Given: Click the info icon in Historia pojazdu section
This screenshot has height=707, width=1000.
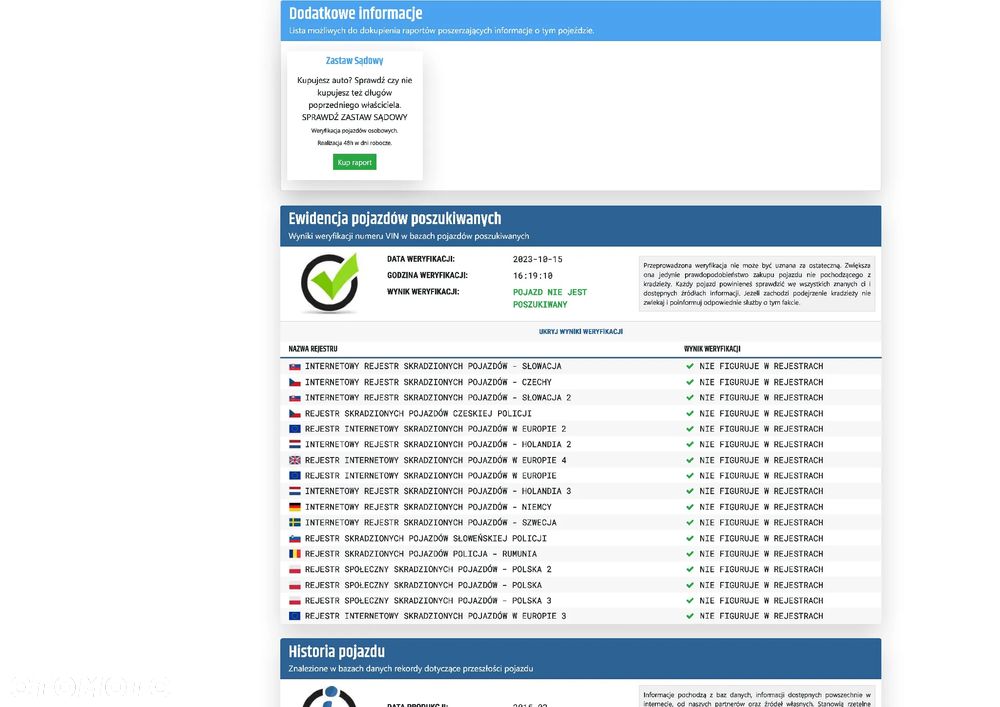Looking at the screenshot, I should click(x=330, y=697).
